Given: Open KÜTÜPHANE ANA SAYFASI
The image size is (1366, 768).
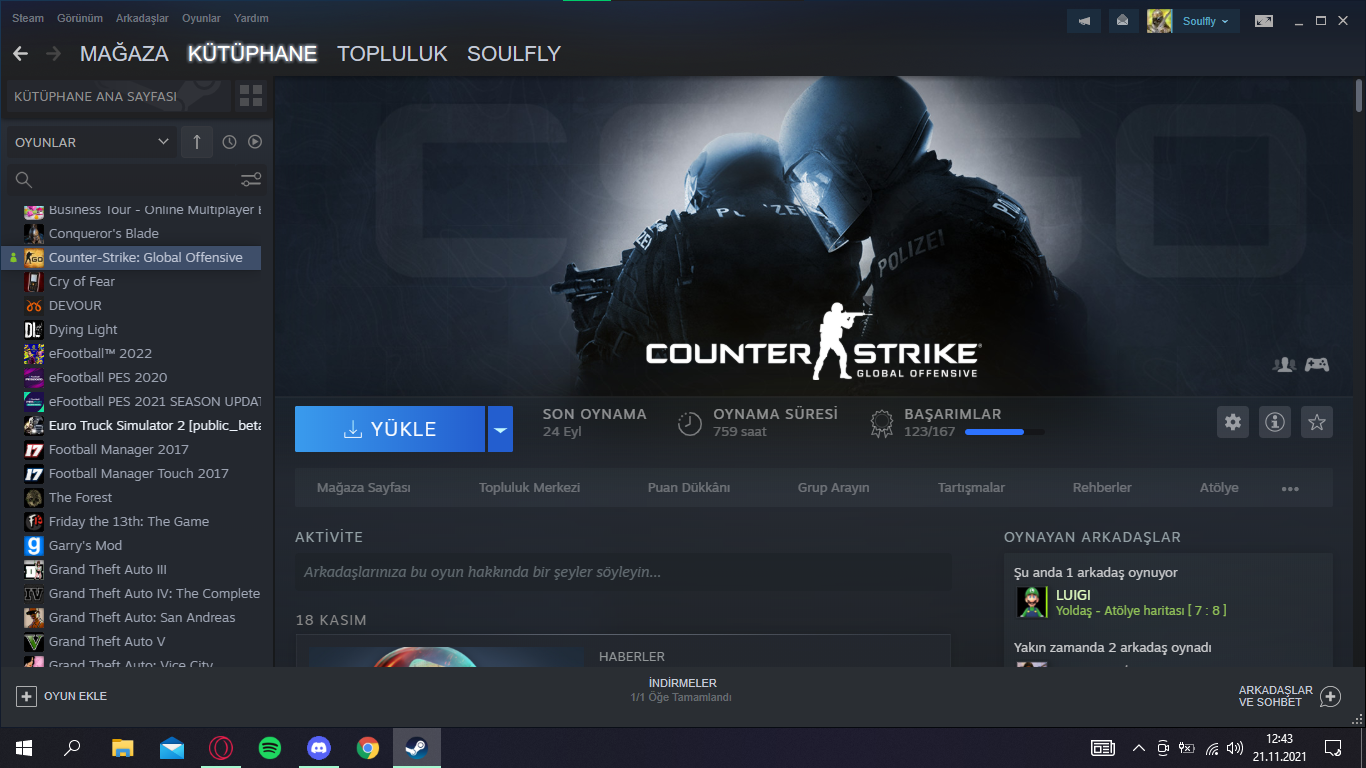Looking at the screenshot, I should coord(118,97).
